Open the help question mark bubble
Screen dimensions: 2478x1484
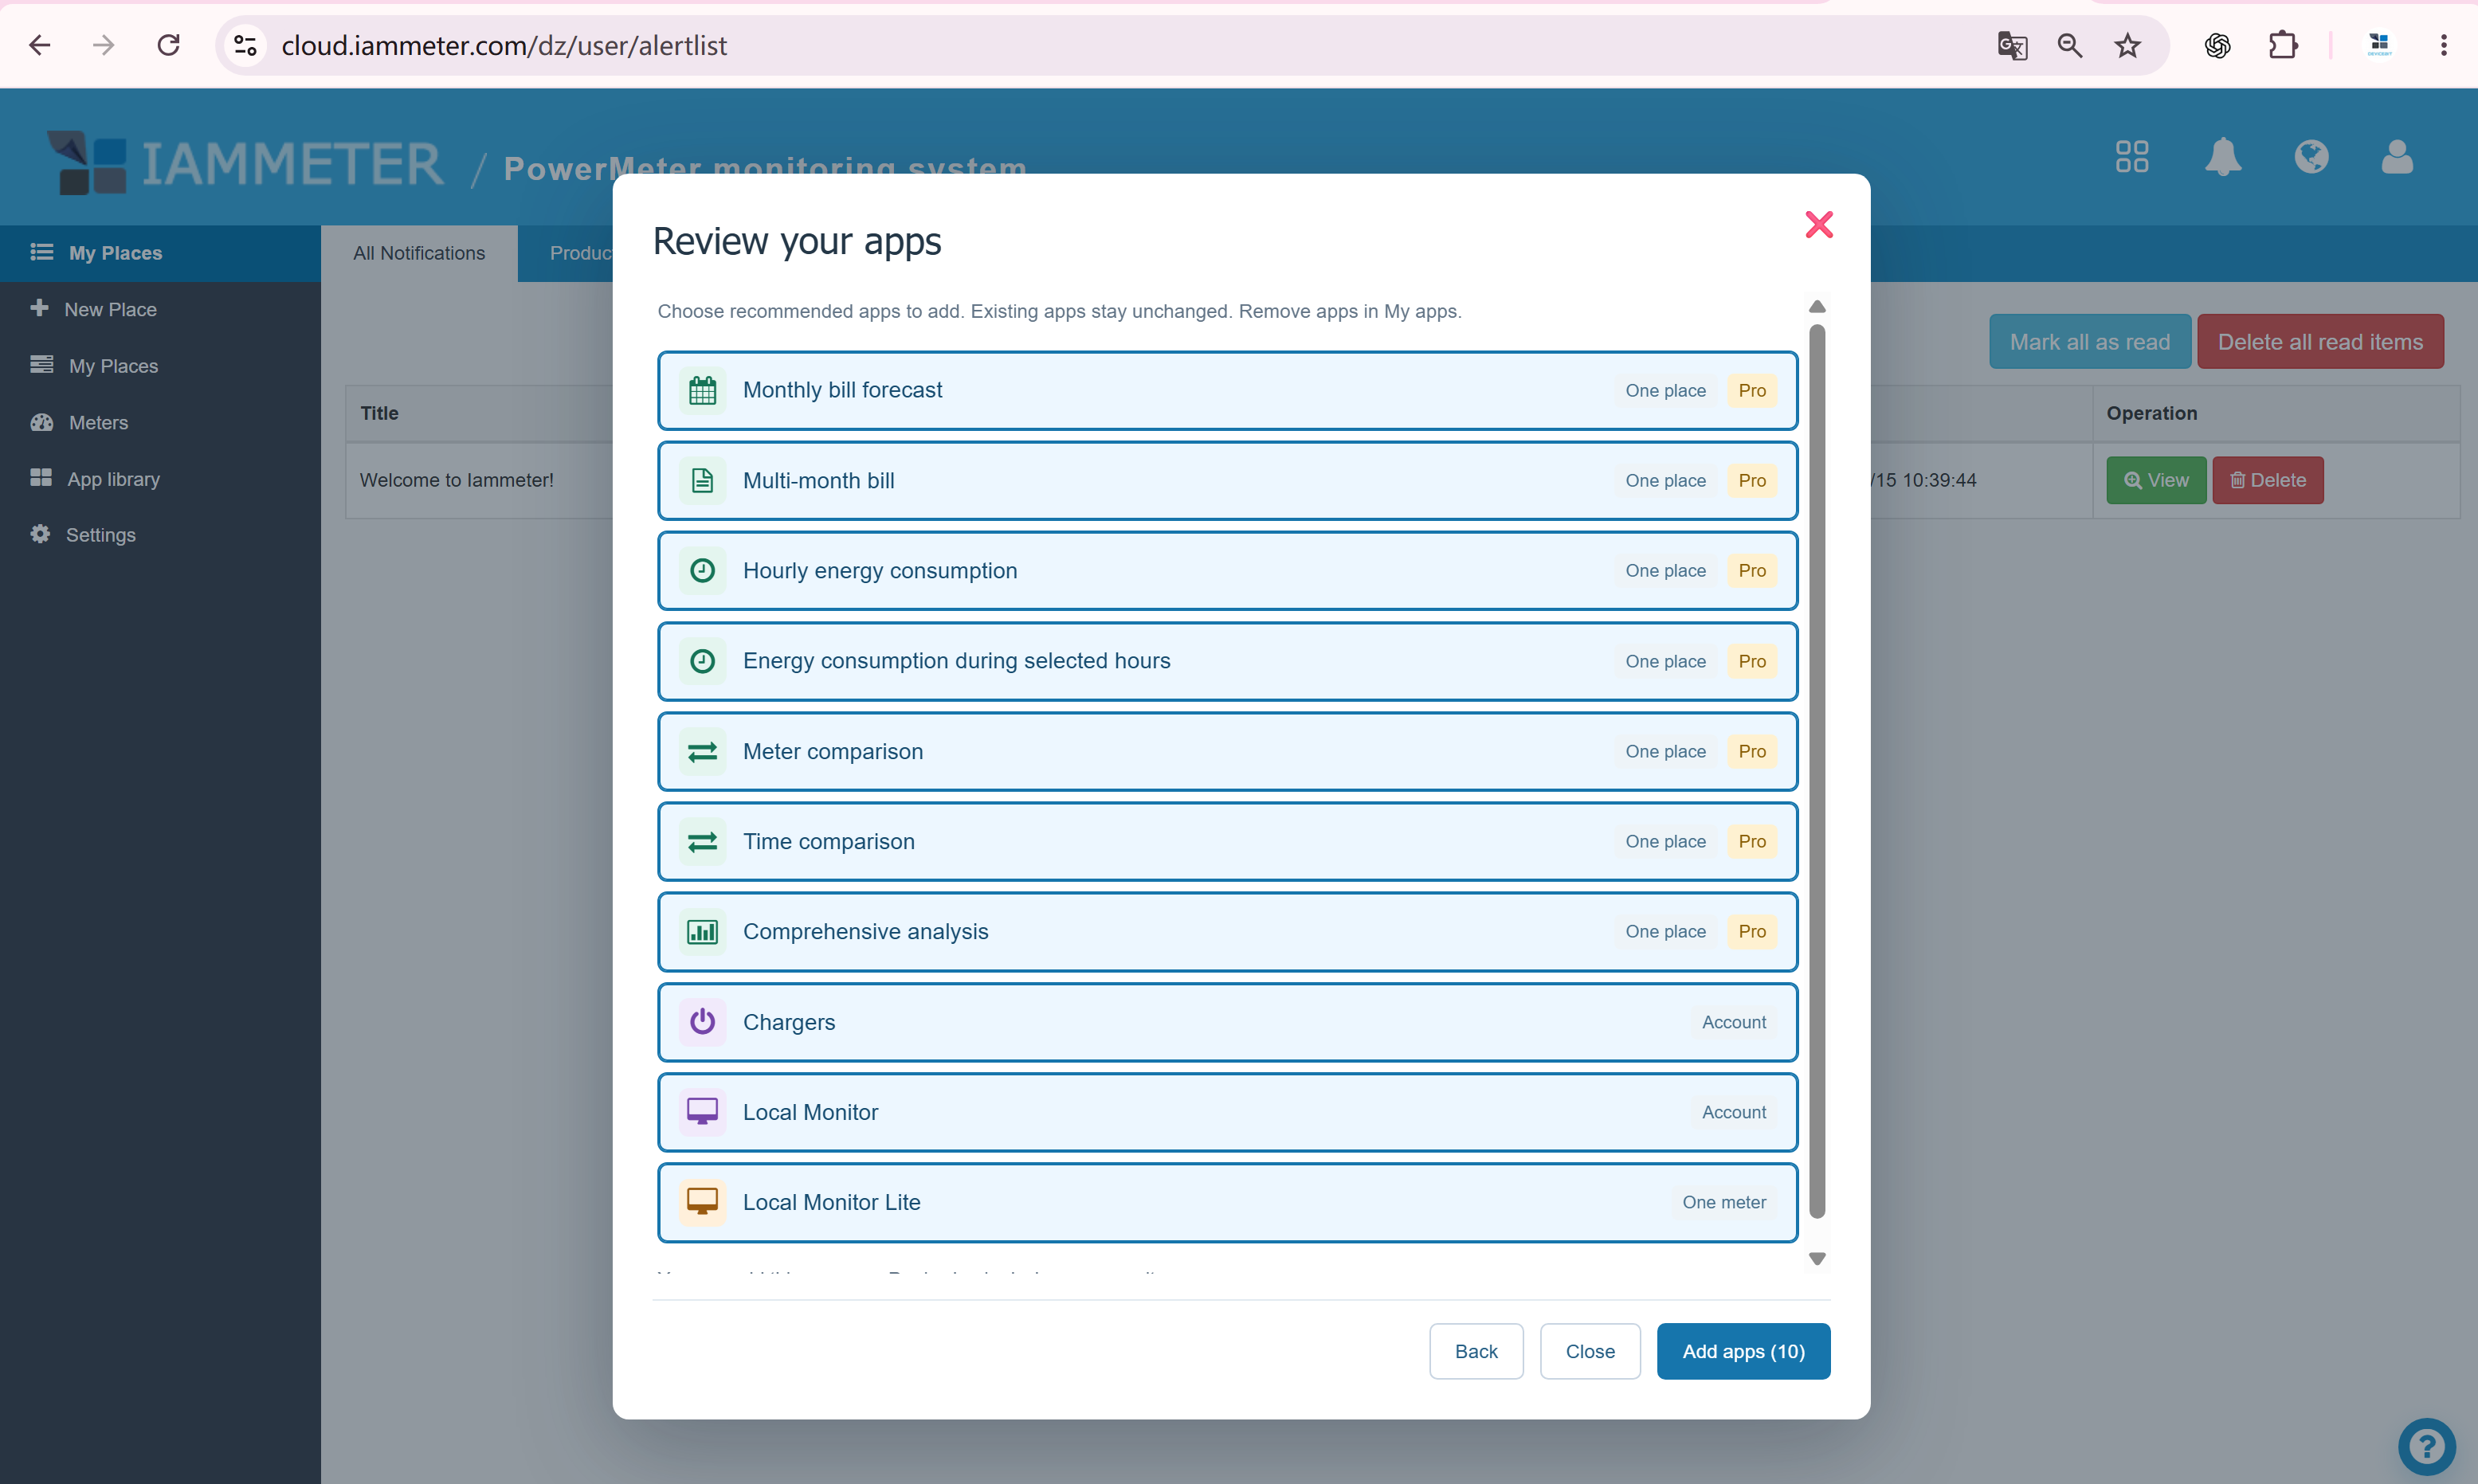coord(2426,1446)
